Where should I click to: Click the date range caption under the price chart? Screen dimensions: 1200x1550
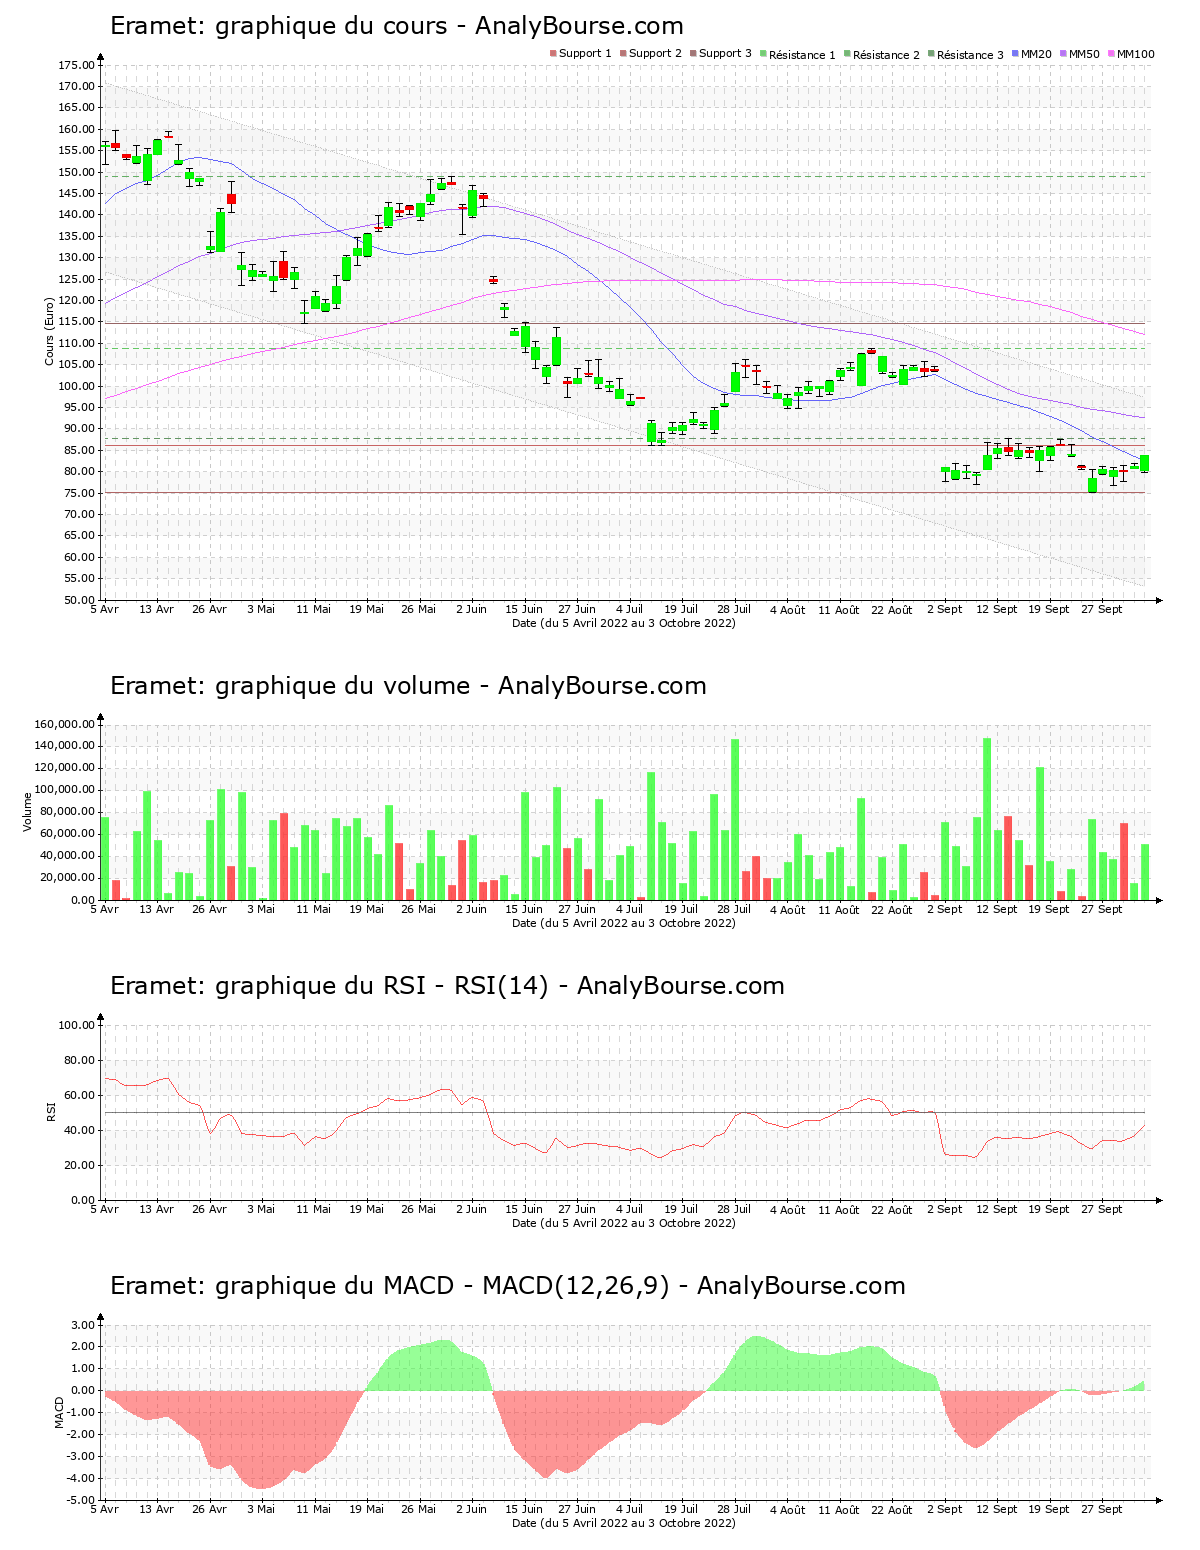[624, 623]
